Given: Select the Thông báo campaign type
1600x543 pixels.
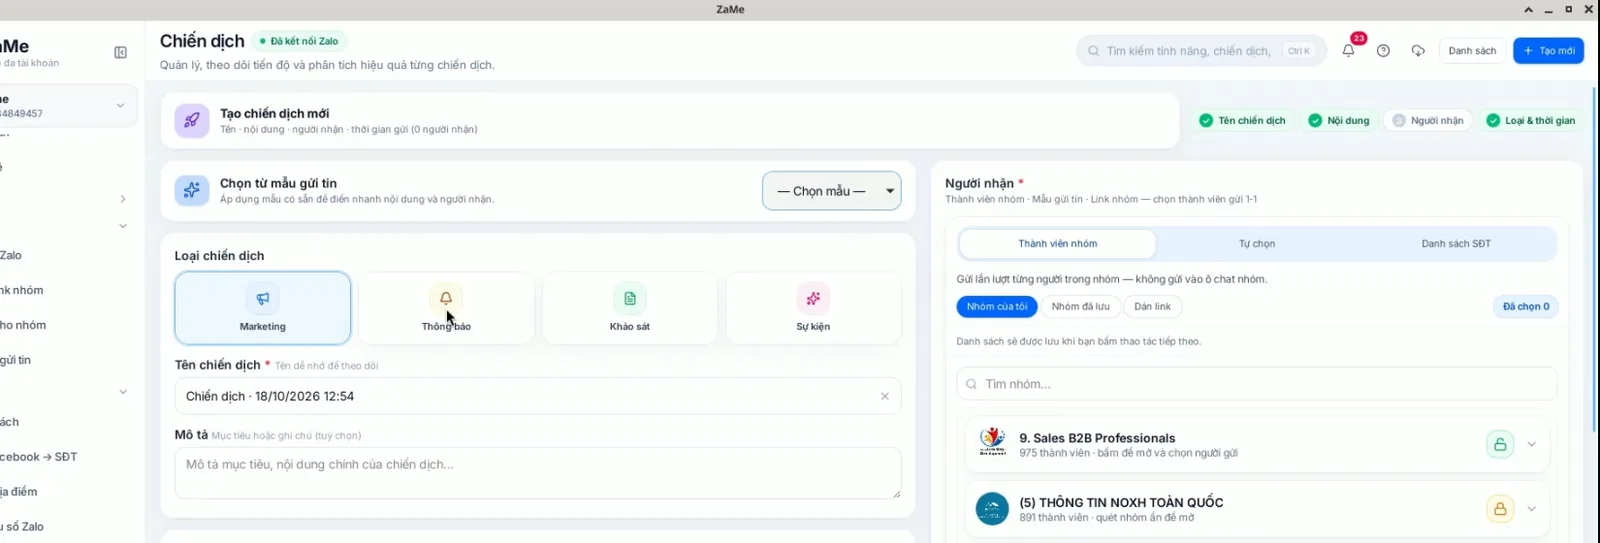Looking at the screenshot, I should pyautogui.click(x=446, y=308).
